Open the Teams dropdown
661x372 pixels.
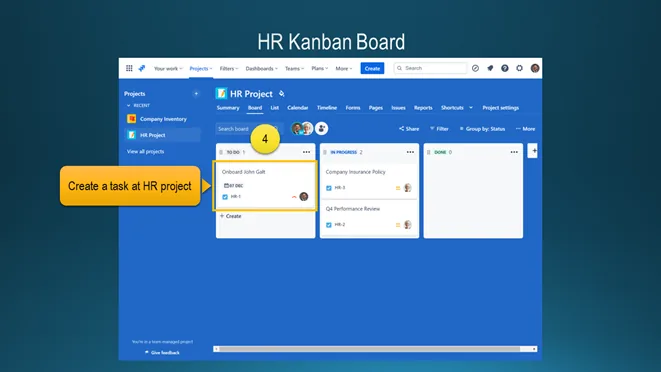[294, 68]
